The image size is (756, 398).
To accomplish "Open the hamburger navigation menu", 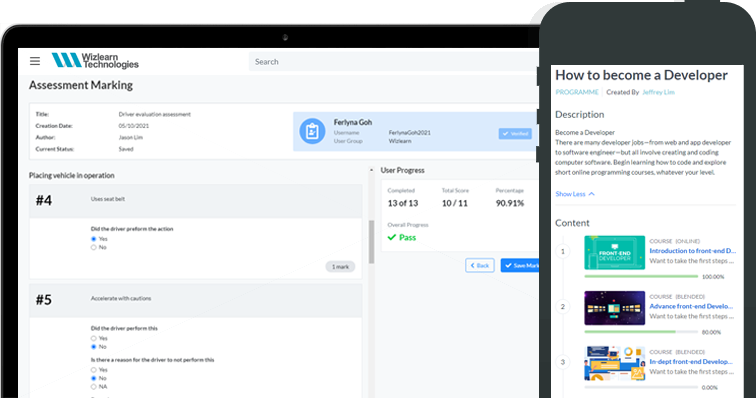I will click(35, 61).
